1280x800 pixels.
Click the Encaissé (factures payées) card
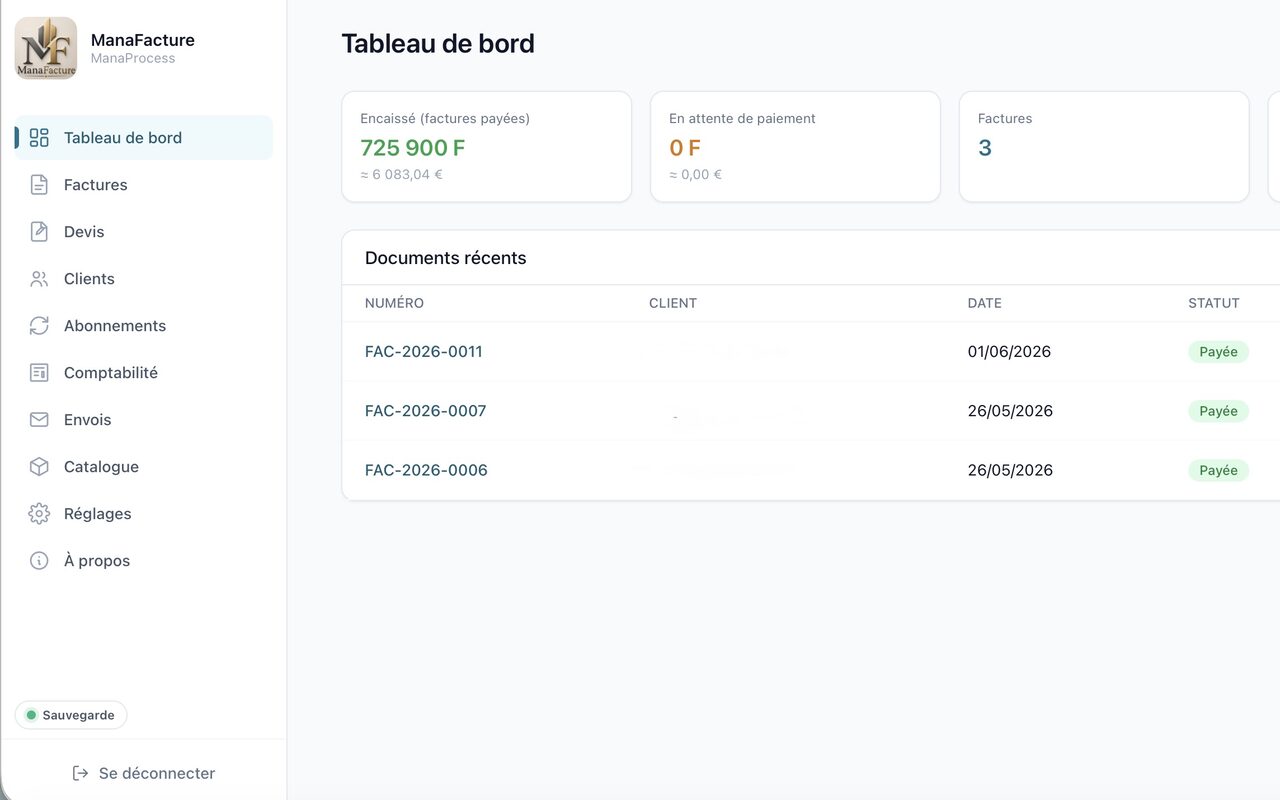coord(487,147)
